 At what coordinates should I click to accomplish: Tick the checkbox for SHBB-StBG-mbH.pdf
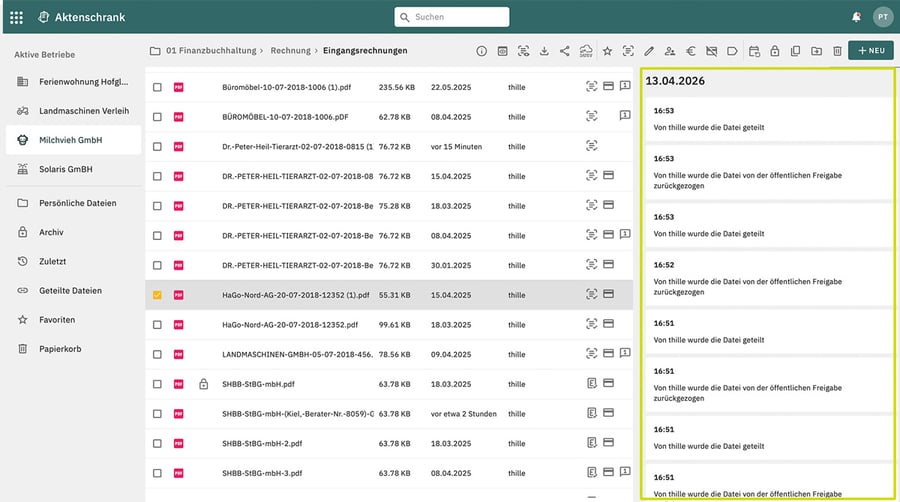pos(157,384)
